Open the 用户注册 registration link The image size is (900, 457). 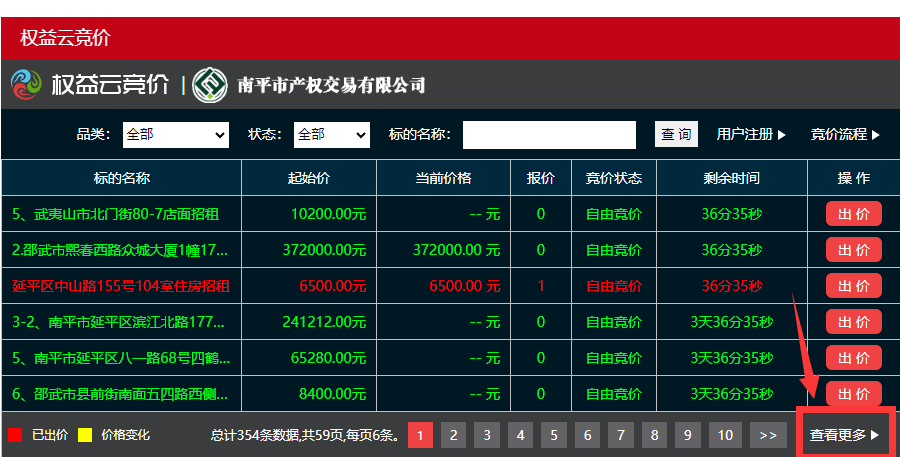(751, 134)
